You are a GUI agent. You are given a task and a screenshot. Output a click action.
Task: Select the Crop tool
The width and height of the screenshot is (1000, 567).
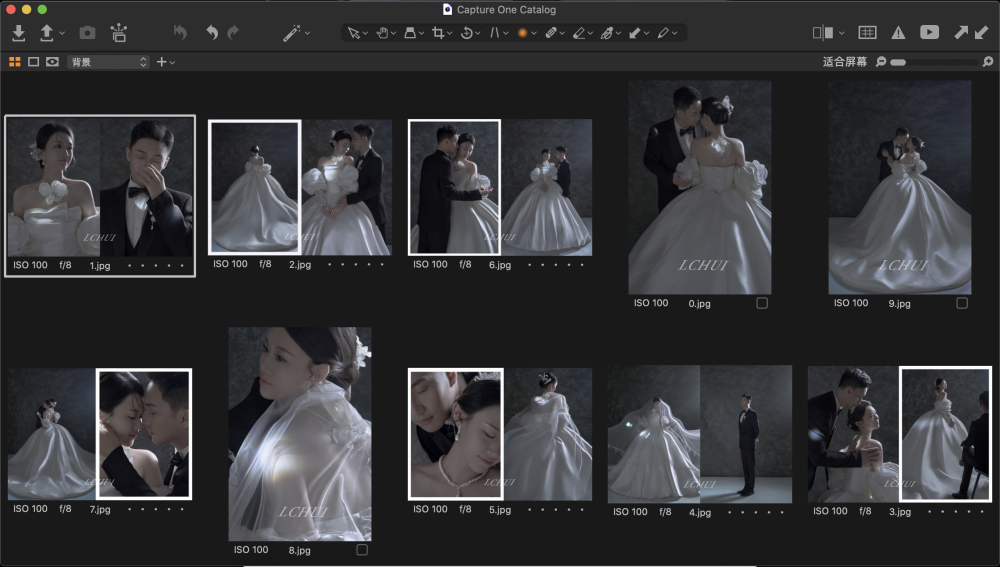[x=438, y=33]
